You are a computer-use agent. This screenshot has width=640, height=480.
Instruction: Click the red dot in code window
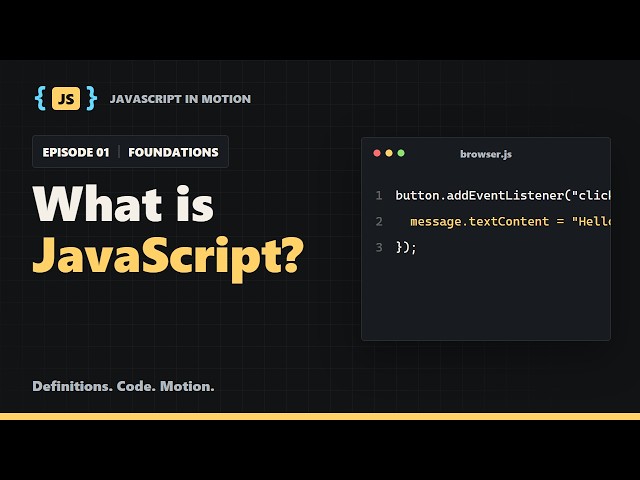click(377, 153)
